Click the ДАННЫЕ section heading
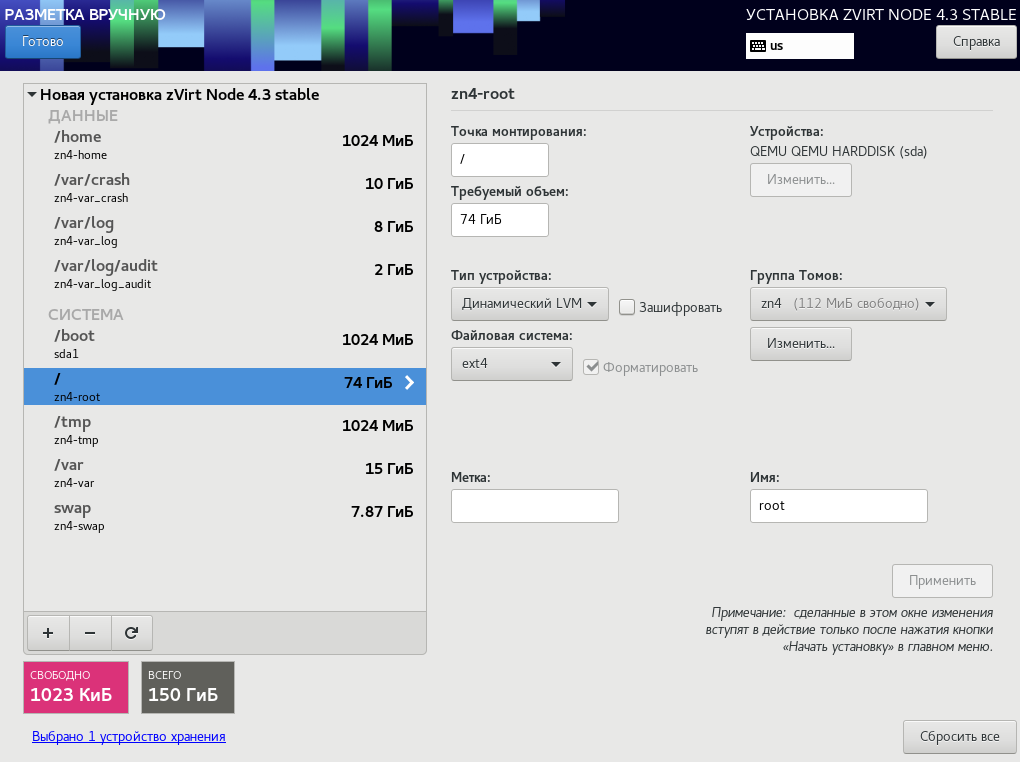 (83, 116)
